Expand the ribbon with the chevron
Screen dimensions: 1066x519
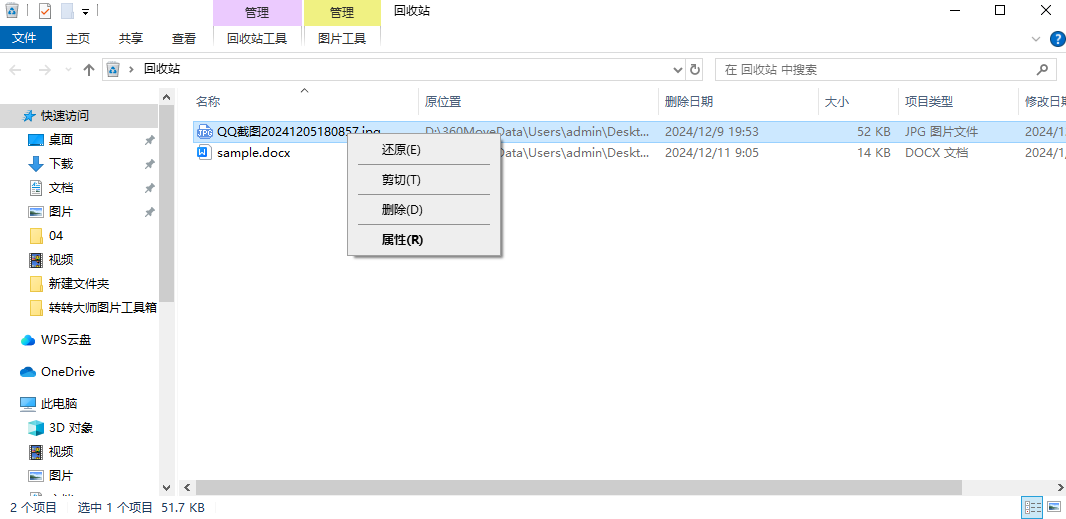(1035, 39)
